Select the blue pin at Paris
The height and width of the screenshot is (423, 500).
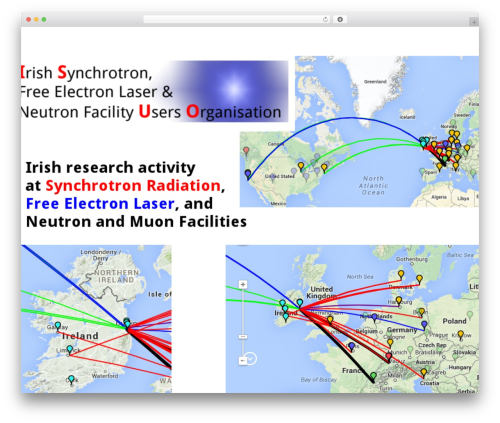[x=352, y=346]
